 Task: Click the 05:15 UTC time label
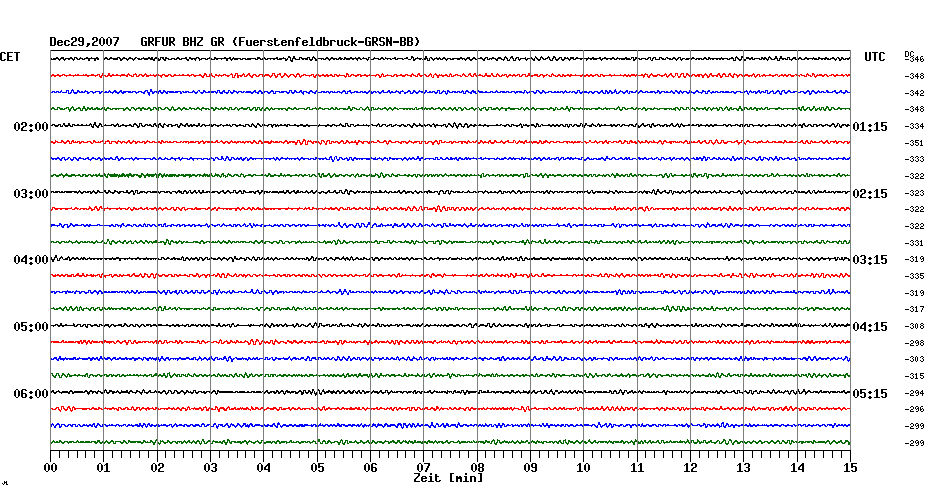point(870,394)
